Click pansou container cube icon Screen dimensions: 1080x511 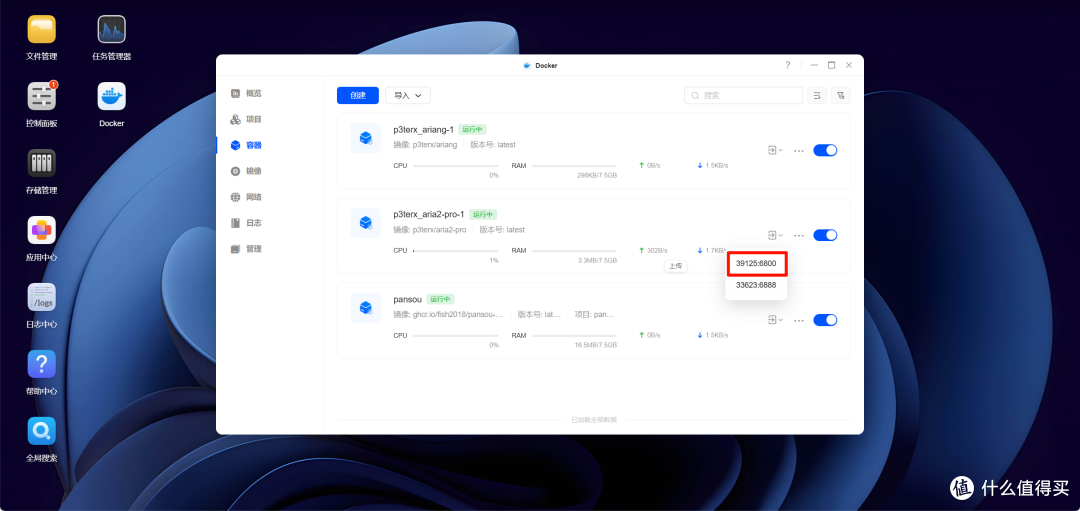click(366, 308)
